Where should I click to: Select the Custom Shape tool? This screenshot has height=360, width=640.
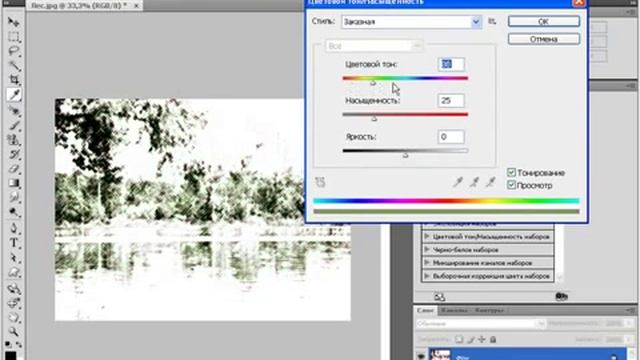coord(13,272)
